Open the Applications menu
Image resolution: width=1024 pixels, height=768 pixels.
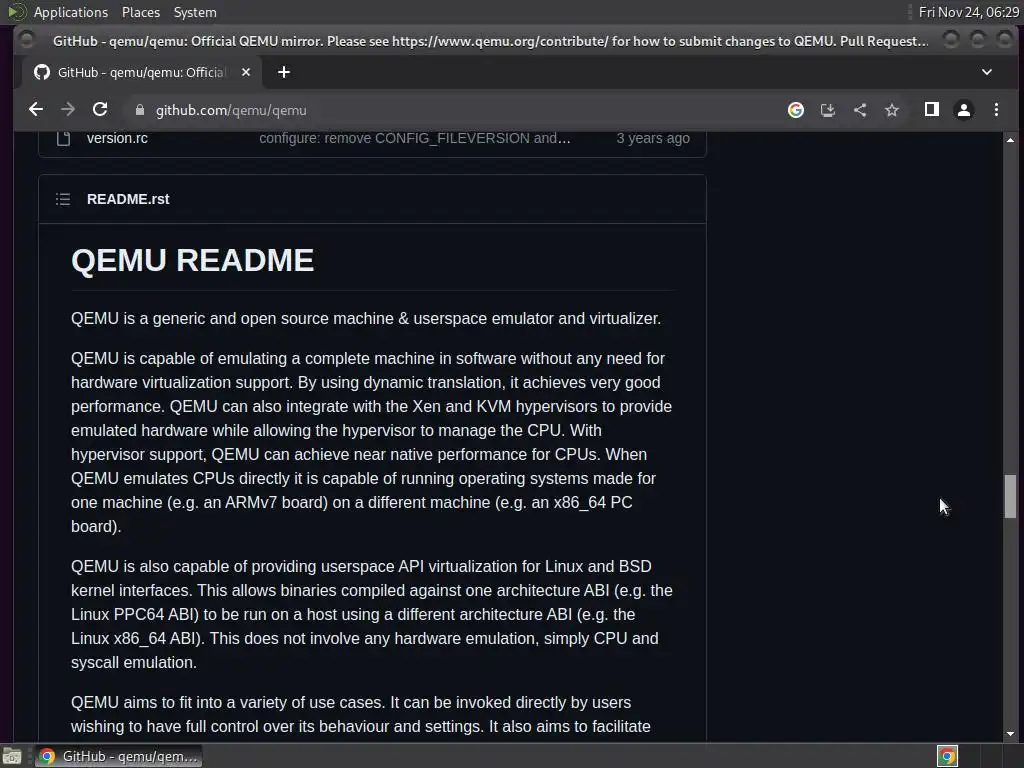pos(71,12)
